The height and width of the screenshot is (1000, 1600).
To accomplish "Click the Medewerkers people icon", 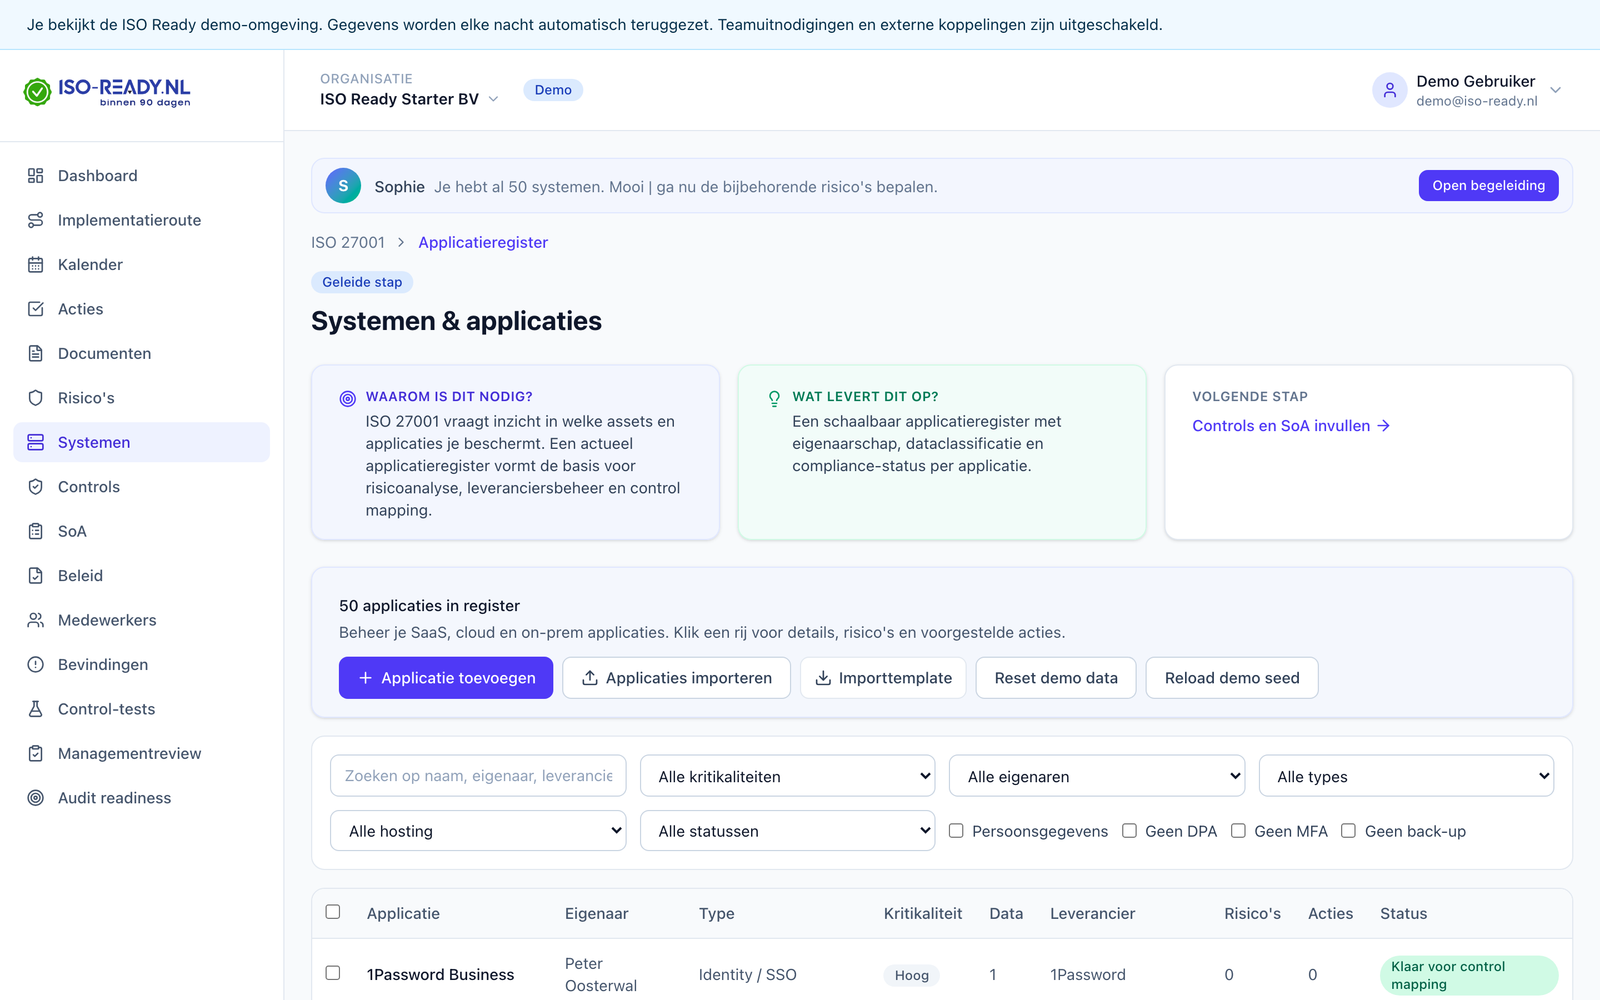I will [36, 620].
